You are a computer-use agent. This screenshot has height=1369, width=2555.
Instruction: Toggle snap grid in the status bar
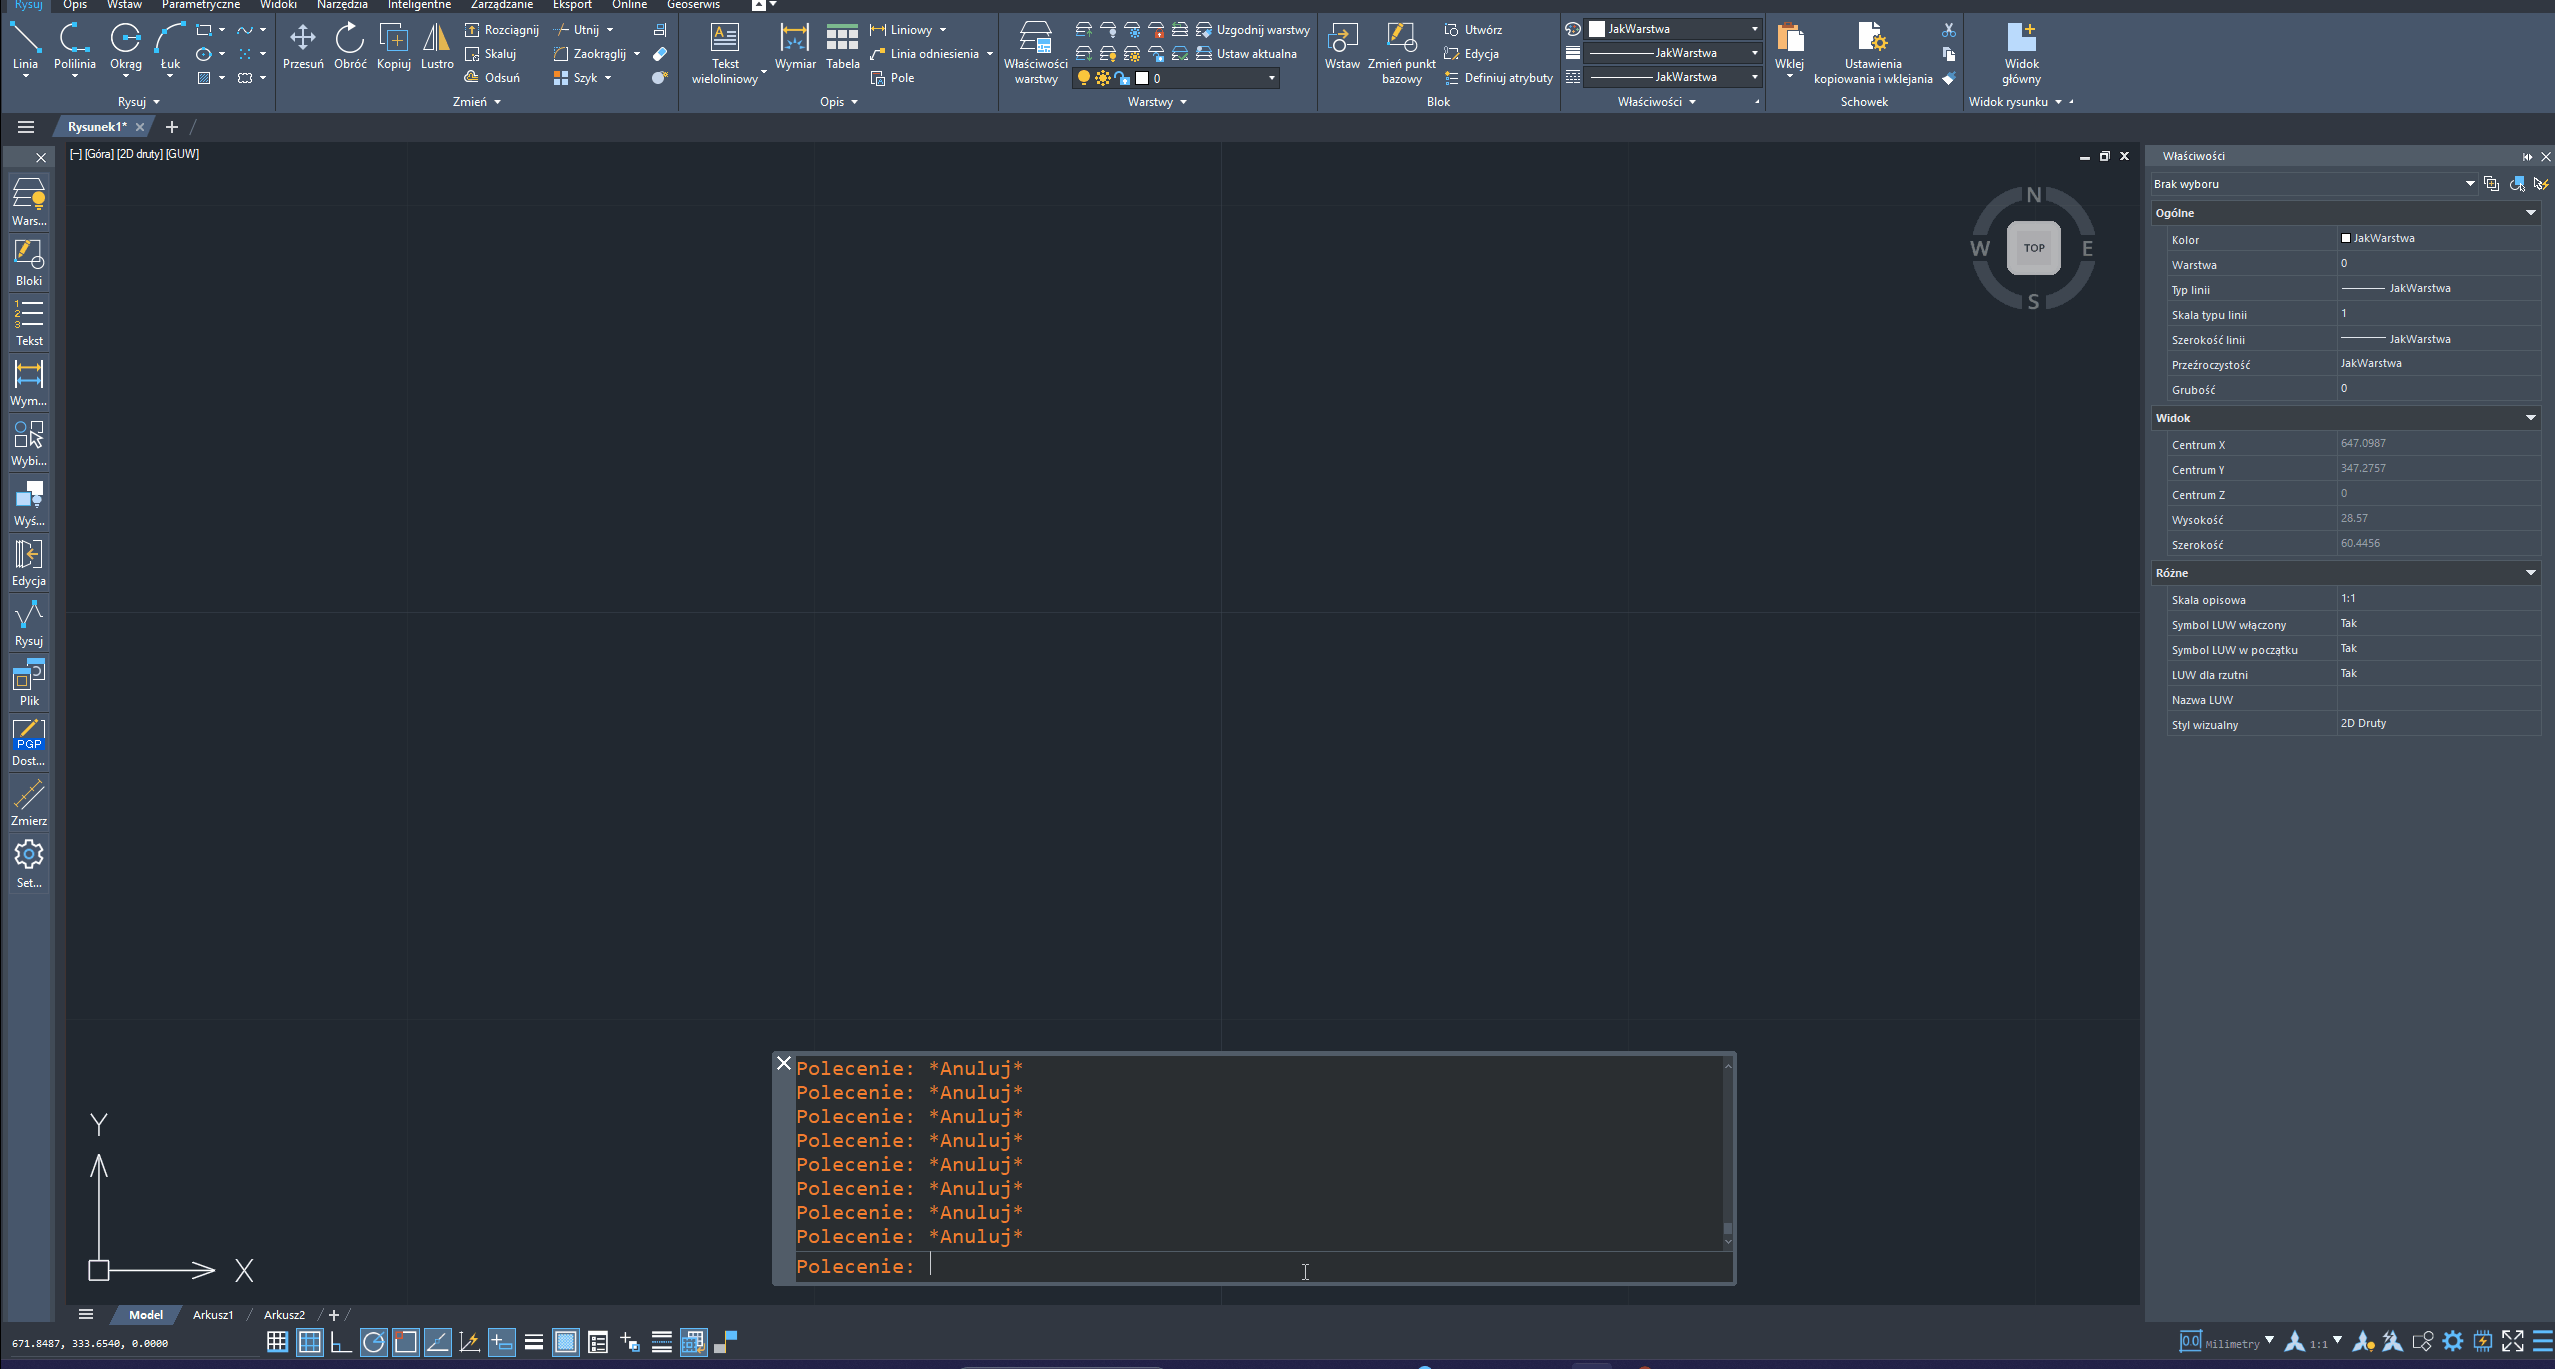(x=277, y=1342)
